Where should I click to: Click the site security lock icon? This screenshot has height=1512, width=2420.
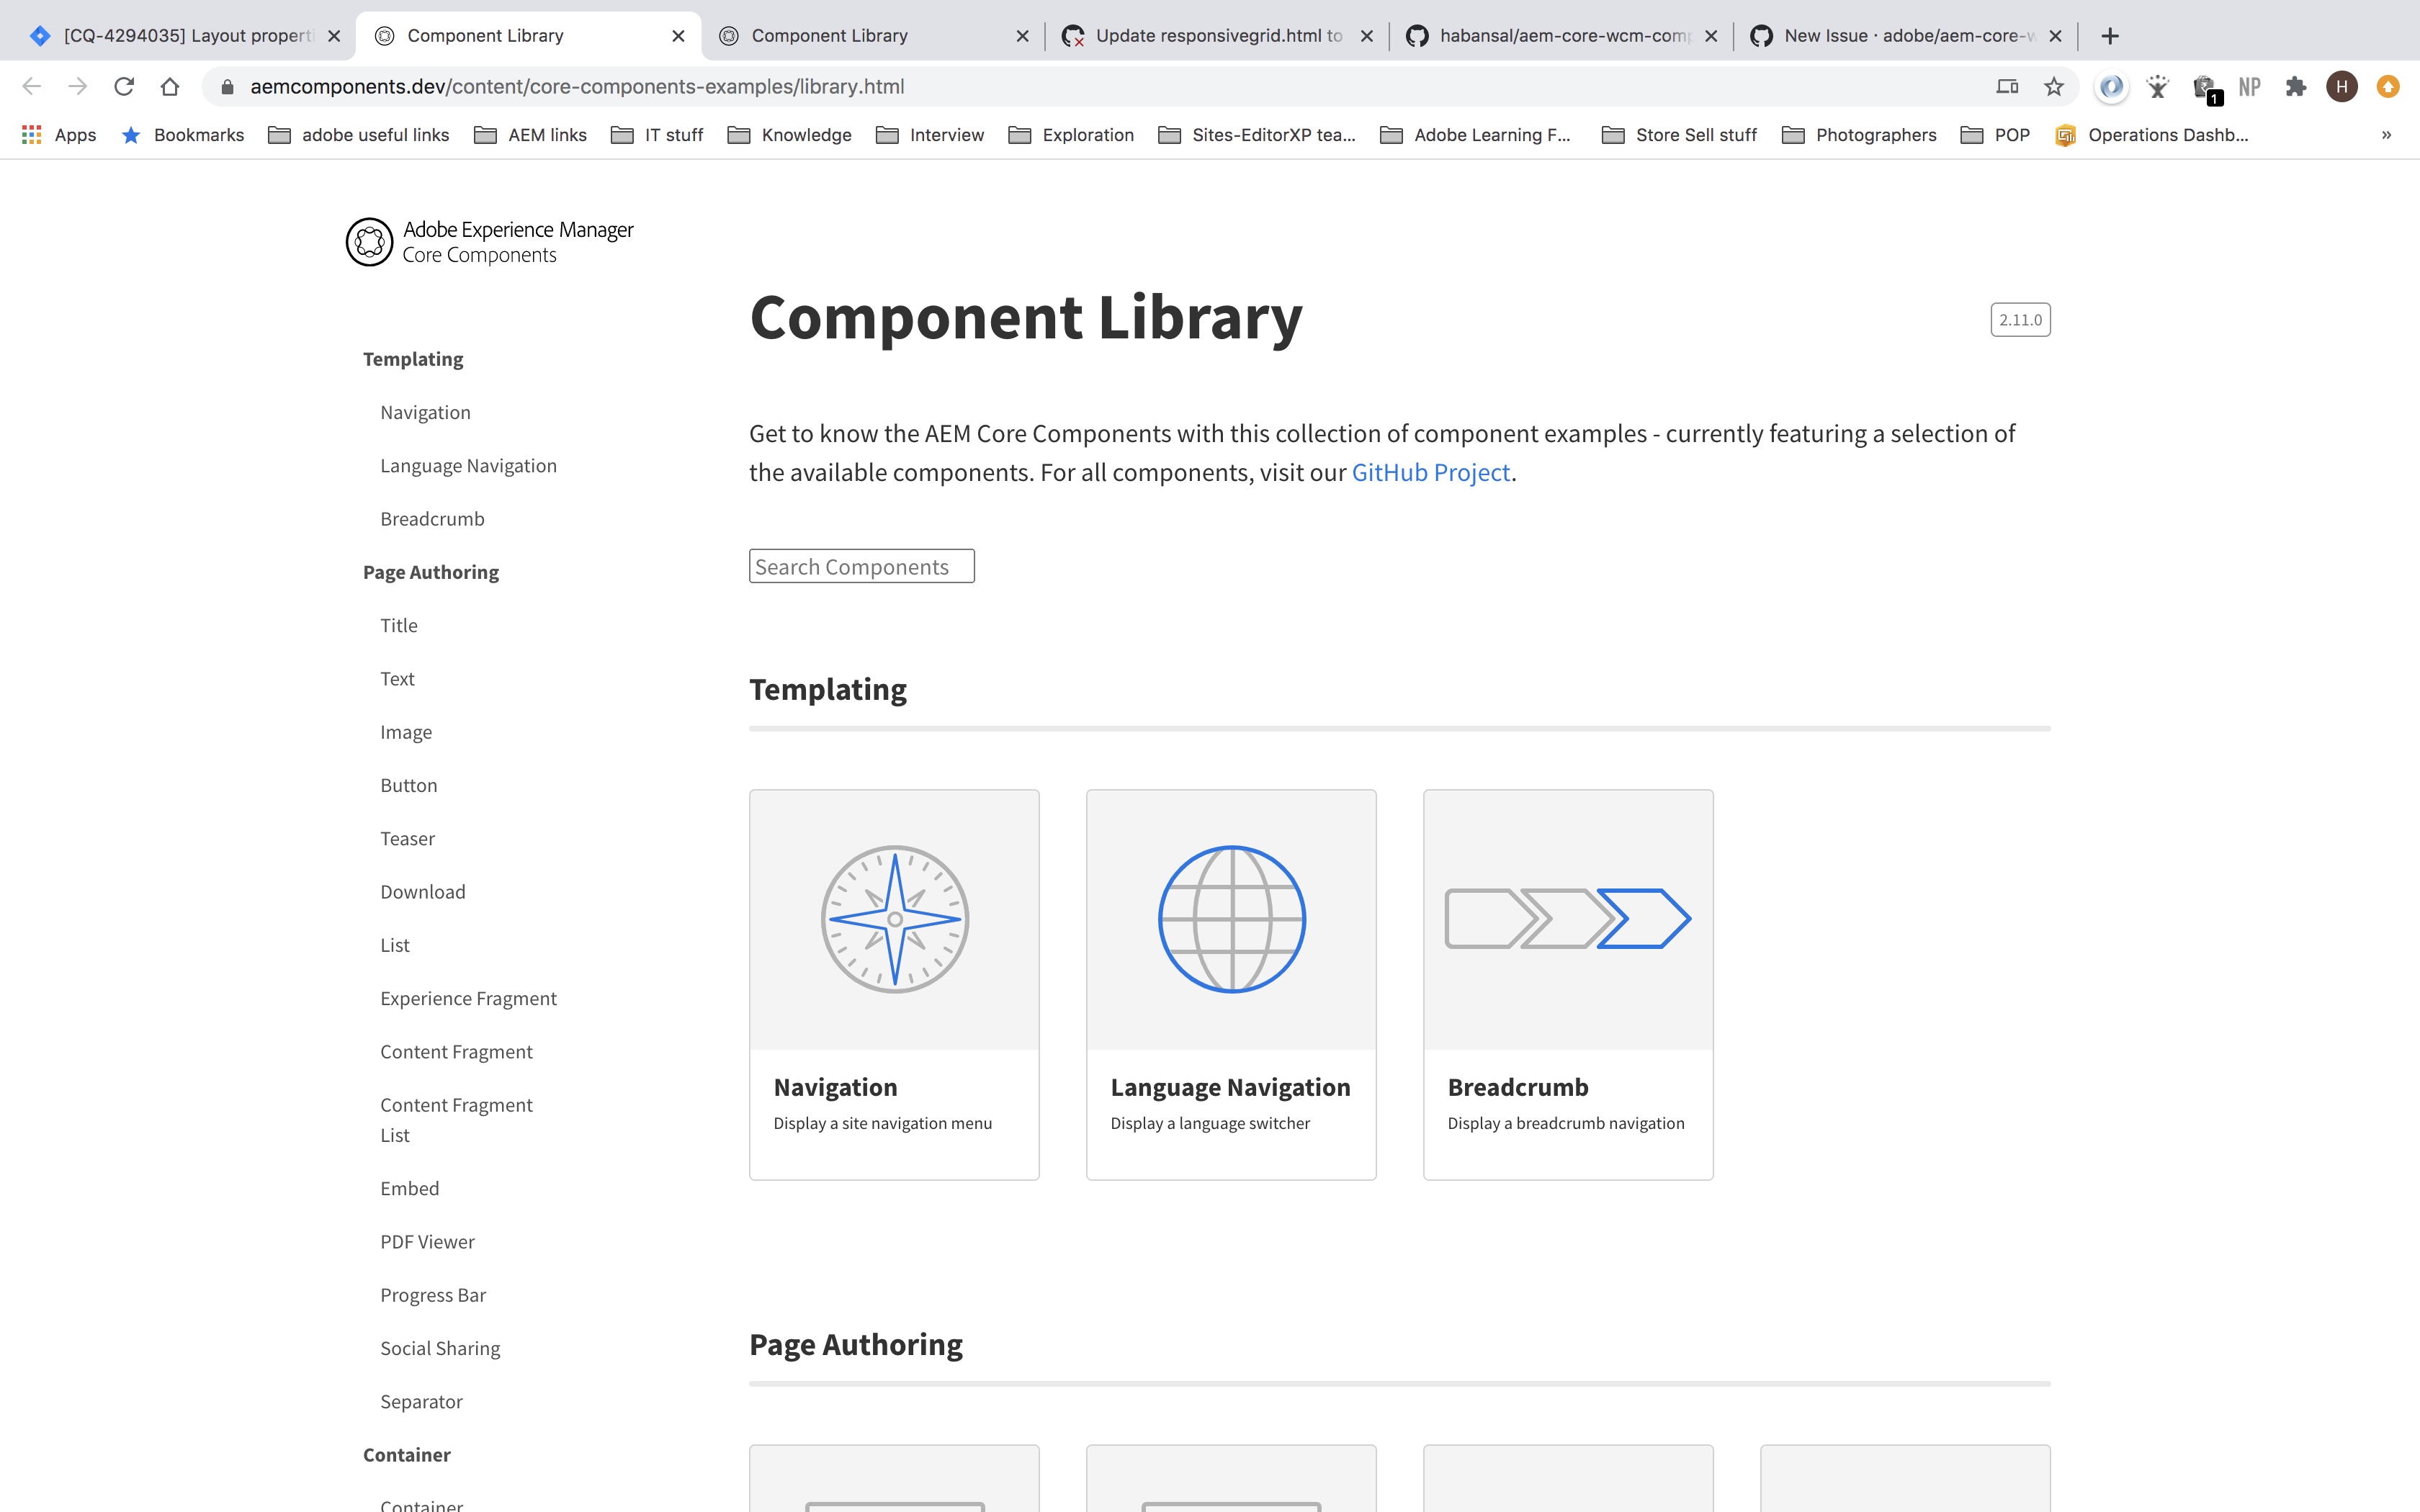(225, 86)
